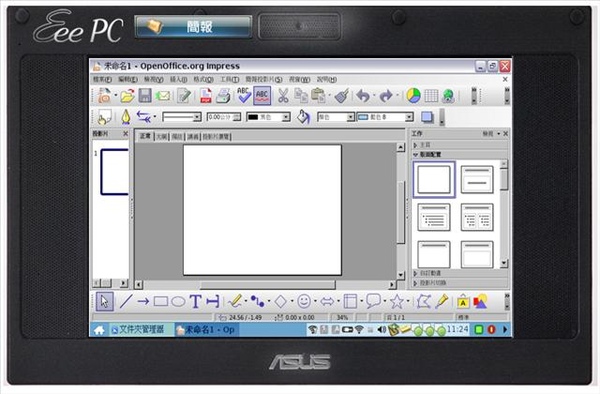600x394 pixels.
Task: Switch to the Slide Sorter tab
Action: click(x=216, y=137)
